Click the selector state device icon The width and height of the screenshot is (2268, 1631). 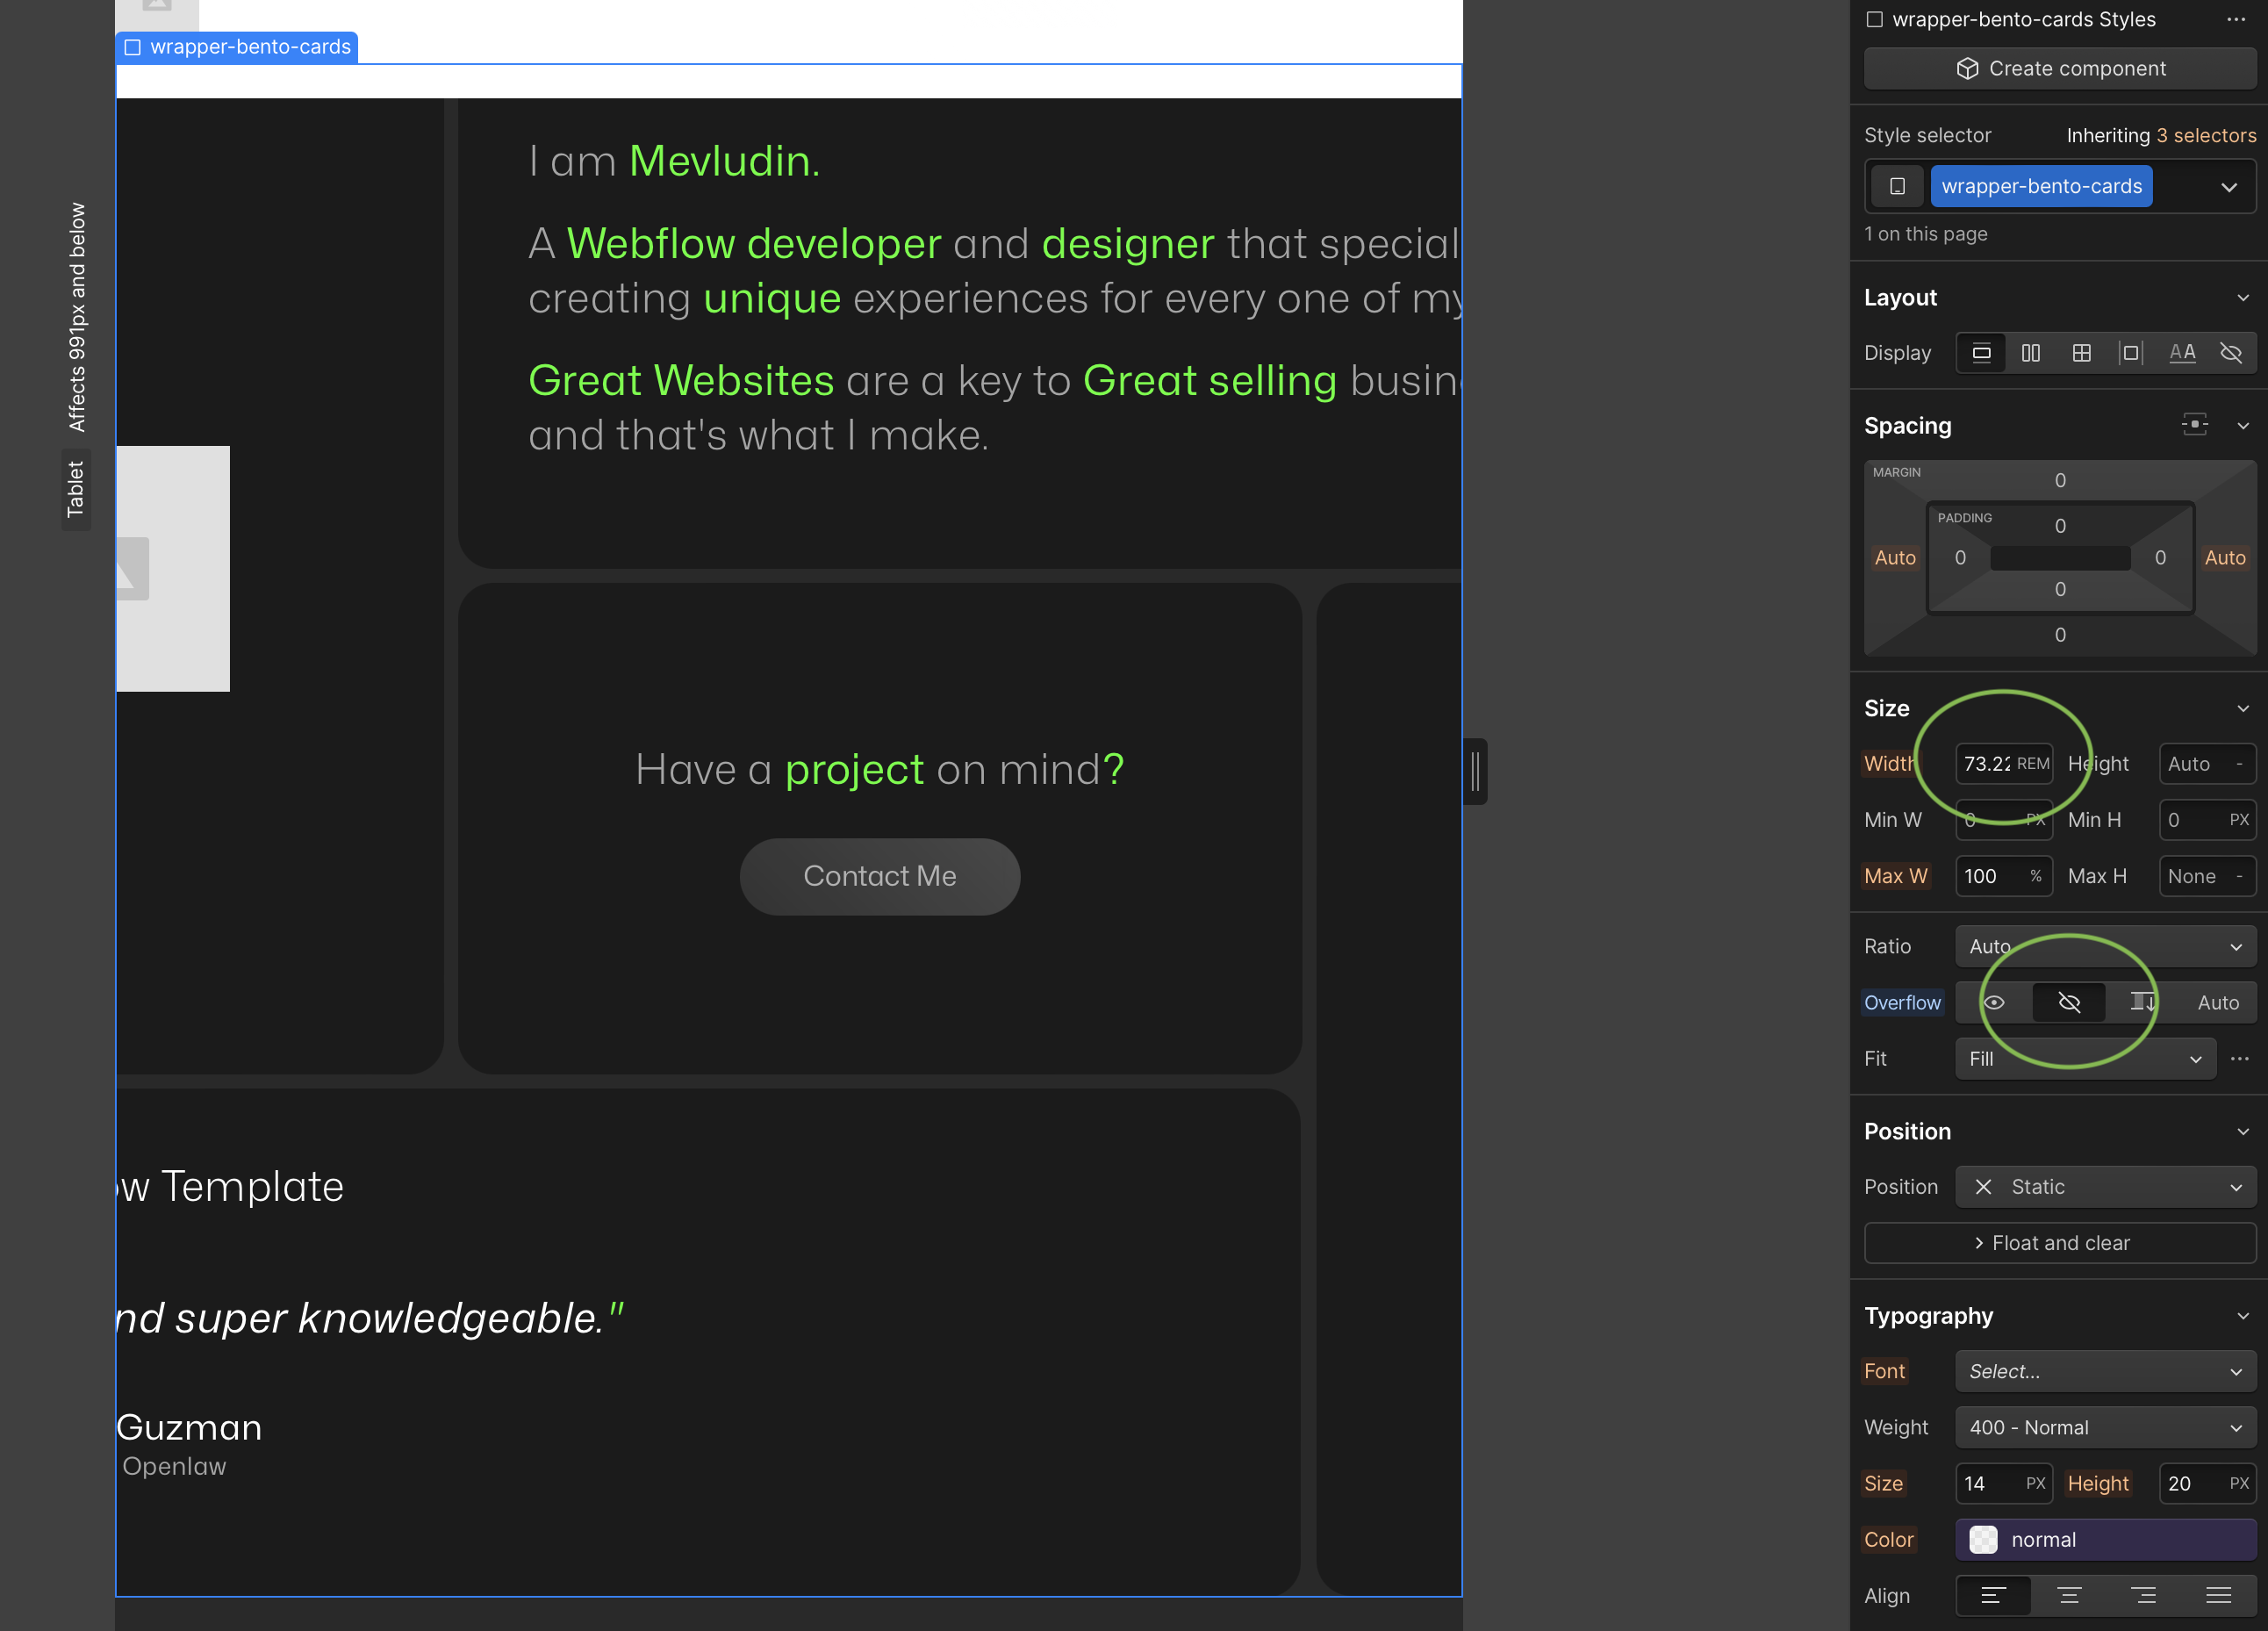point(1897,187)
